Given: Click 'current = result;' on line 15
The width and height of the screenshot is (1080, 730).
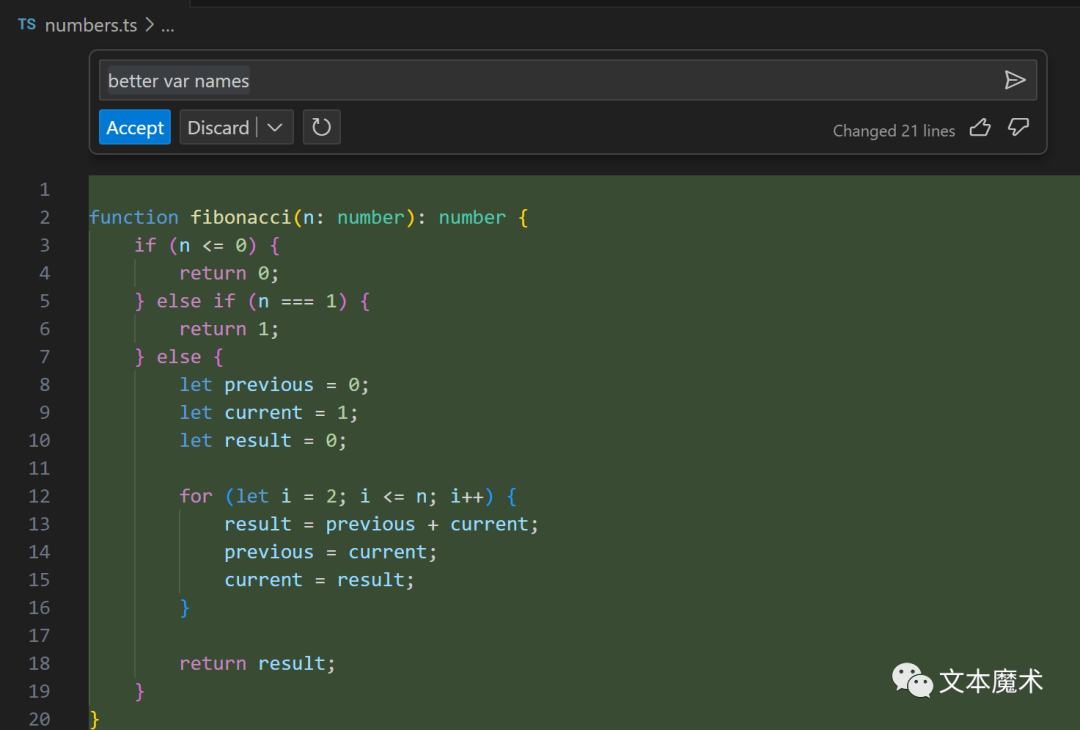Looking at the screenshot, I should (x=320, y=580).
